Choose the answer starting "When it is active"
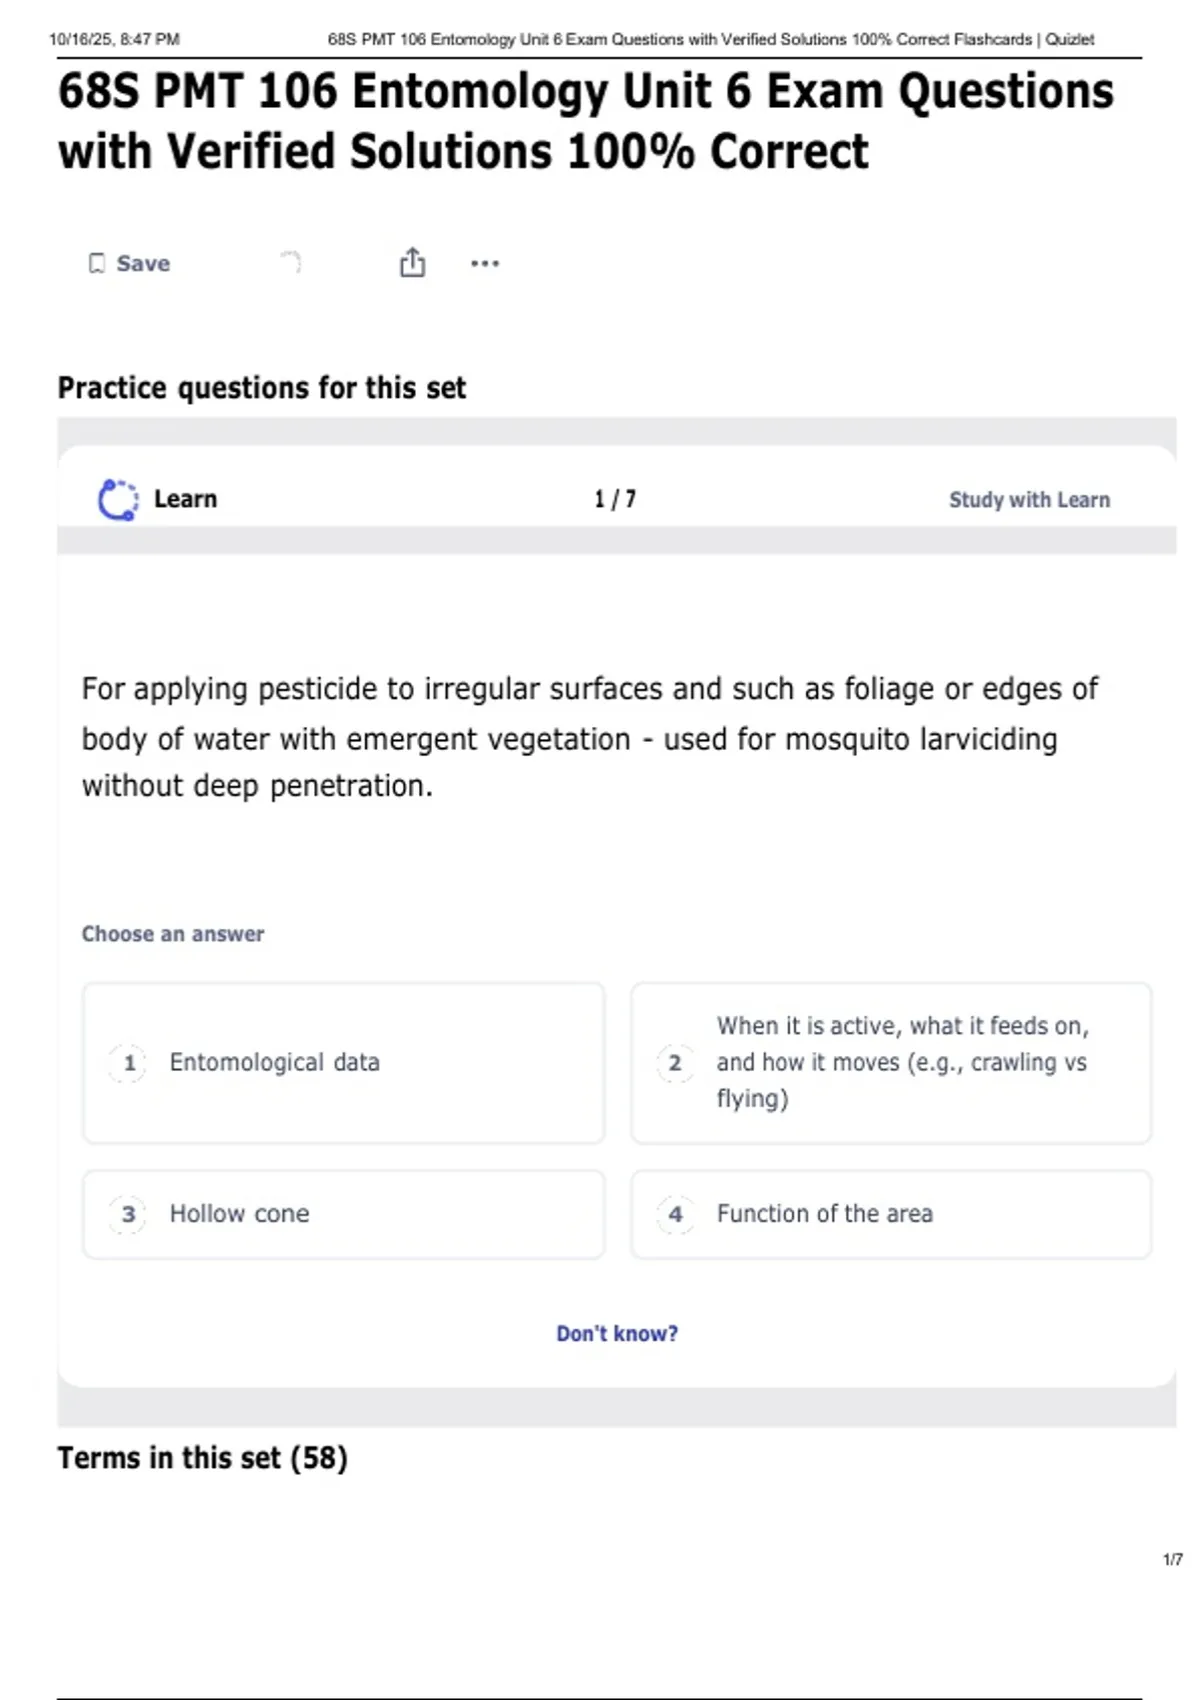Image resolution: width=1200 pixels, height=1700 pixels. coord(890,1063)
